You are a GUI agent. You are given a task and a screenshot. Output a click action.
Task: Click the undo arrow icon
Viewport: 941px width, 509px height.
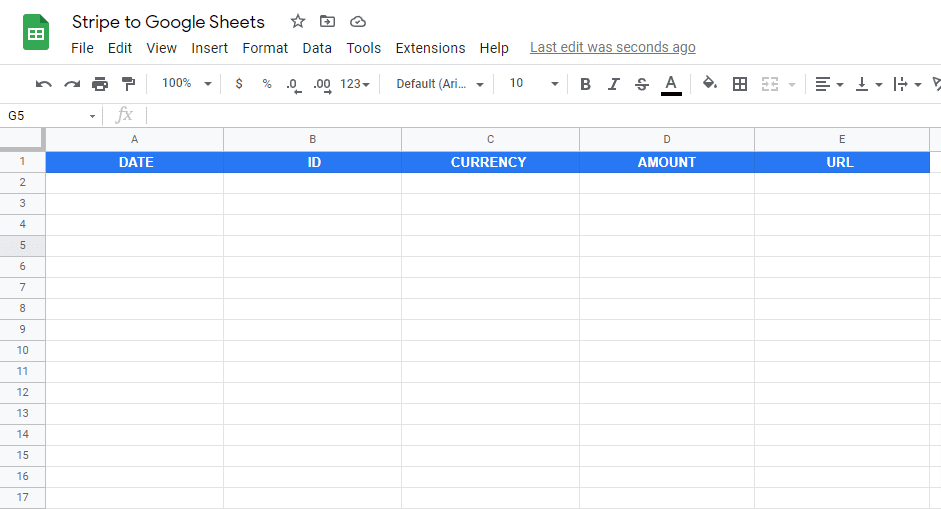tap(44, 84)
